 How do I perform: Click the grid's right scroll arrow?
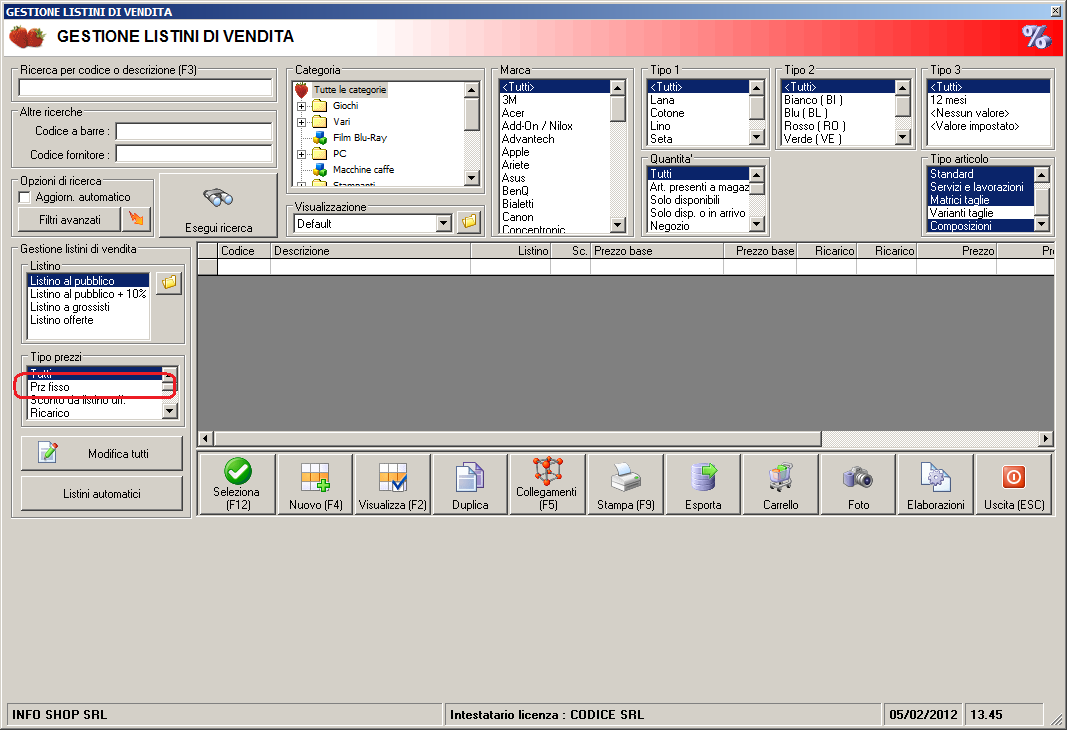point(1046,439)
